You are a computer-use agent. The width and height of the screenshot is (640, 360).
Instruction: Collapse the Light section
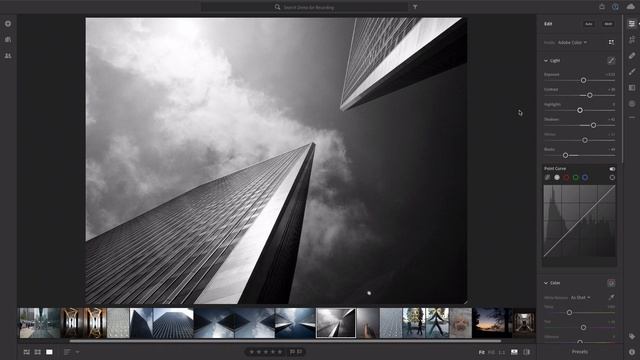point(546,60)
